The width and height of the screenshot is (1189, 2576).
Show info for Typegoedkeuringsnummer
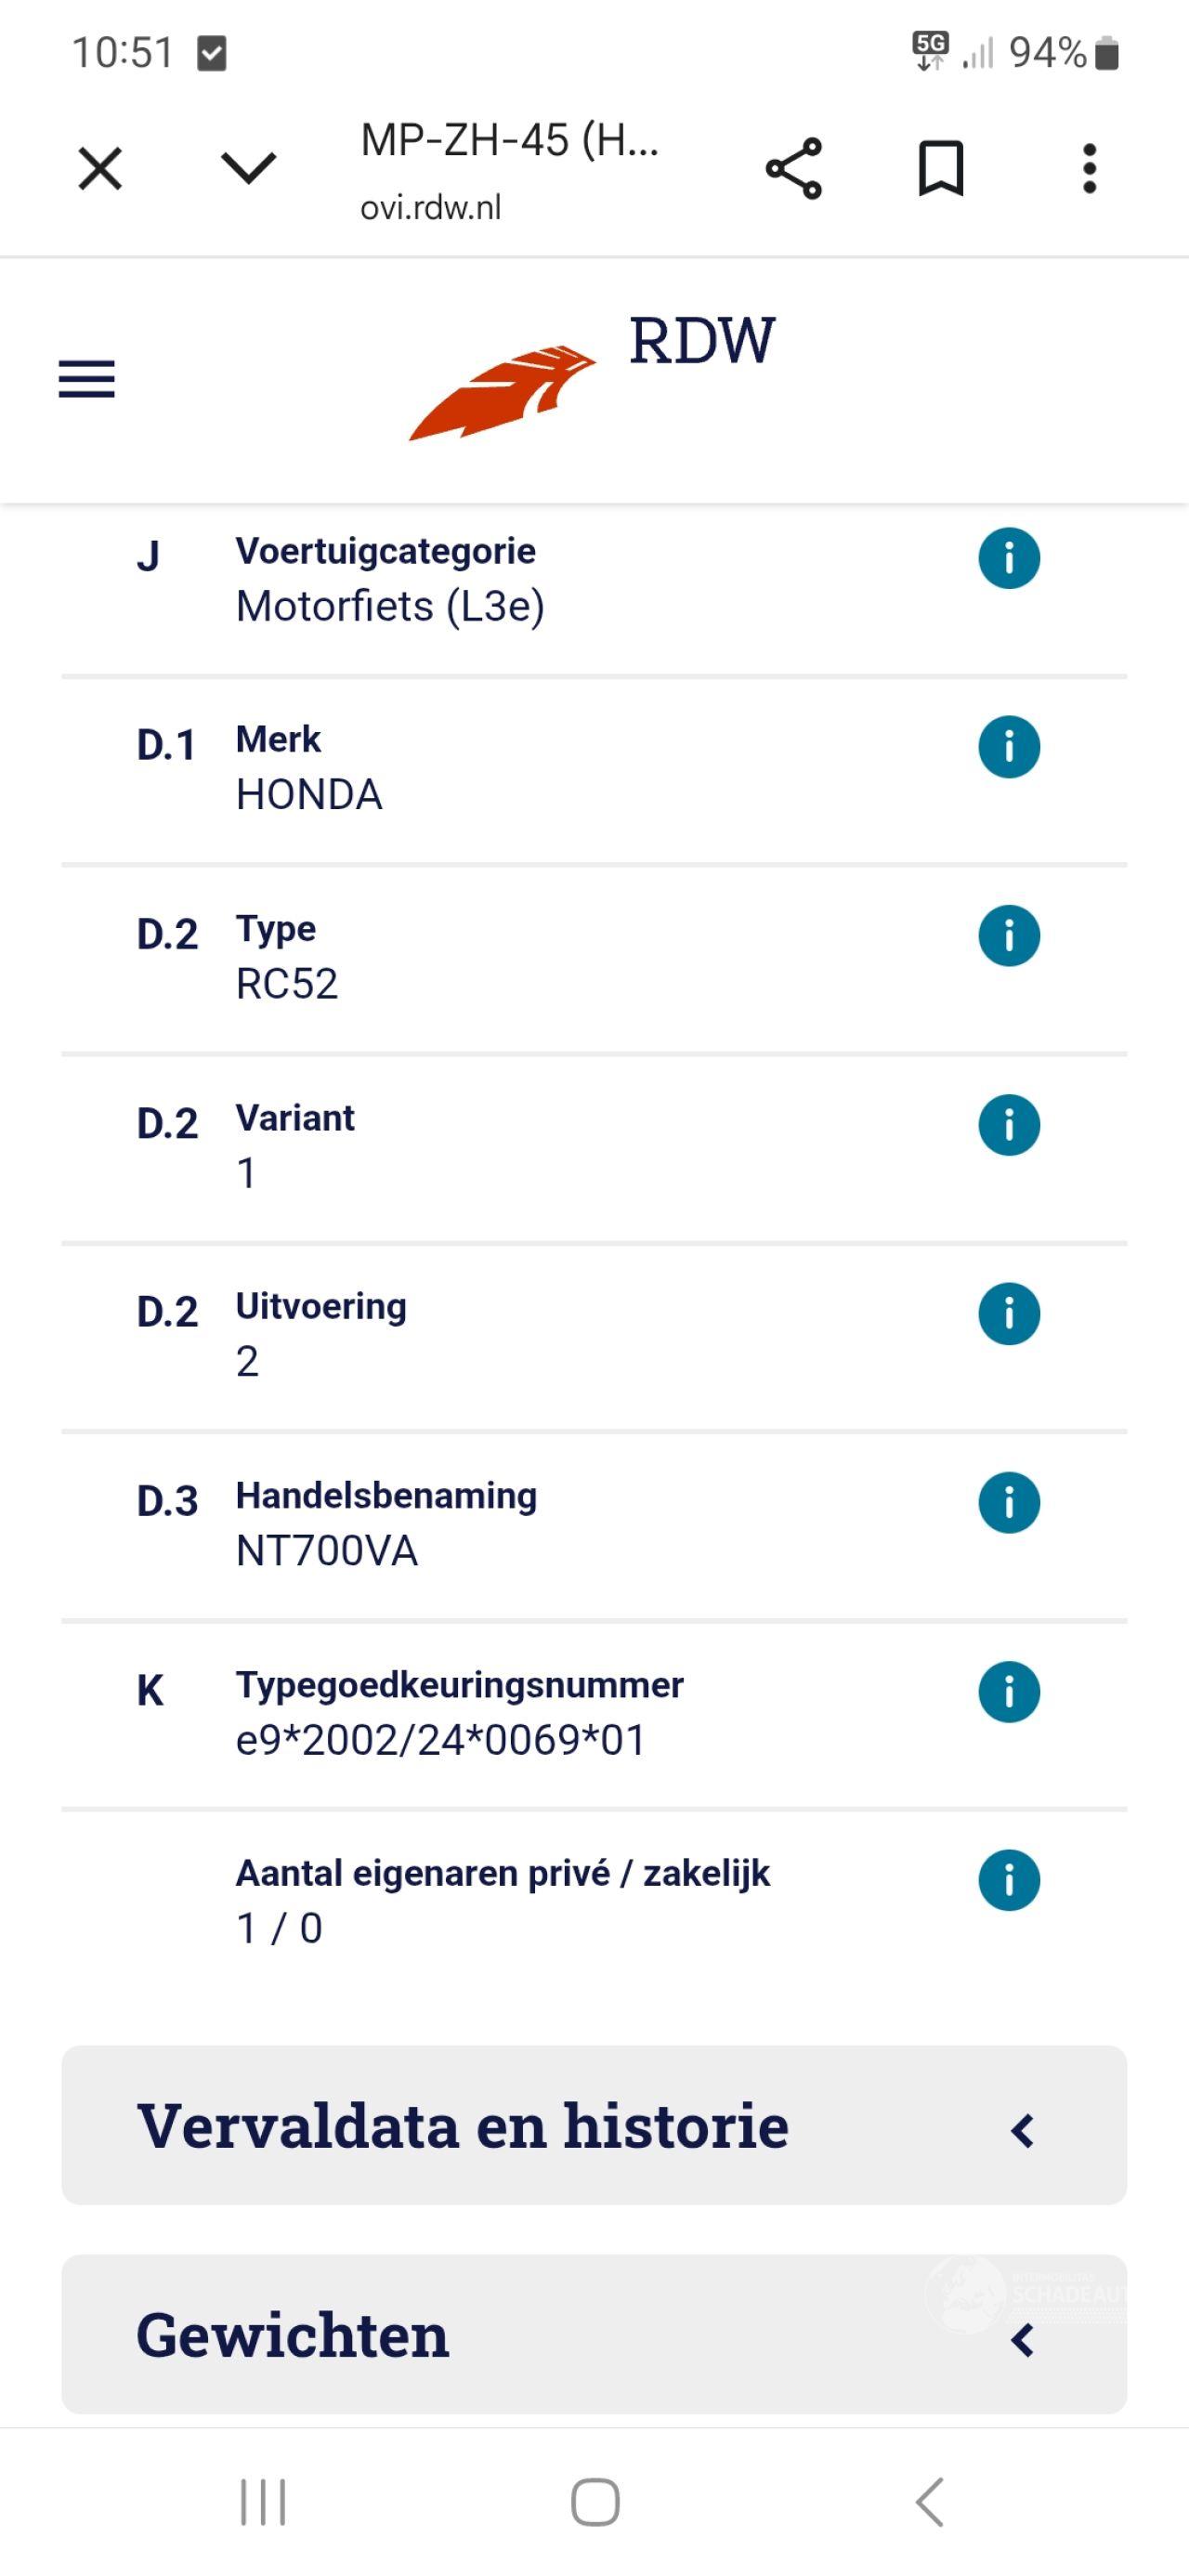[x=1008, y=1692]
